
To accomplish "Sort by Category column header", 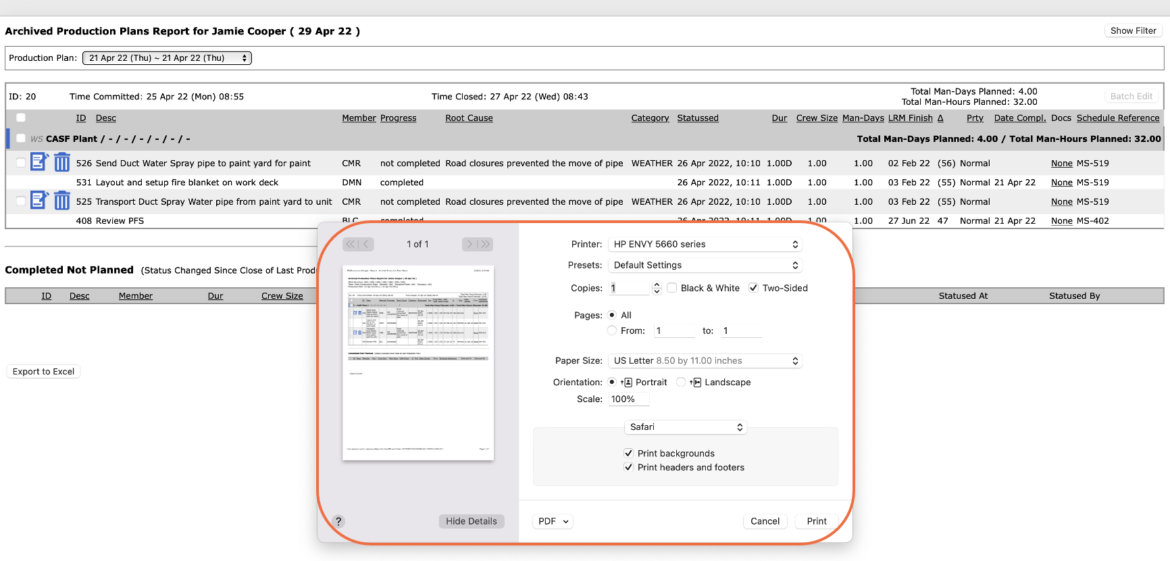I will tap(650, 118).
